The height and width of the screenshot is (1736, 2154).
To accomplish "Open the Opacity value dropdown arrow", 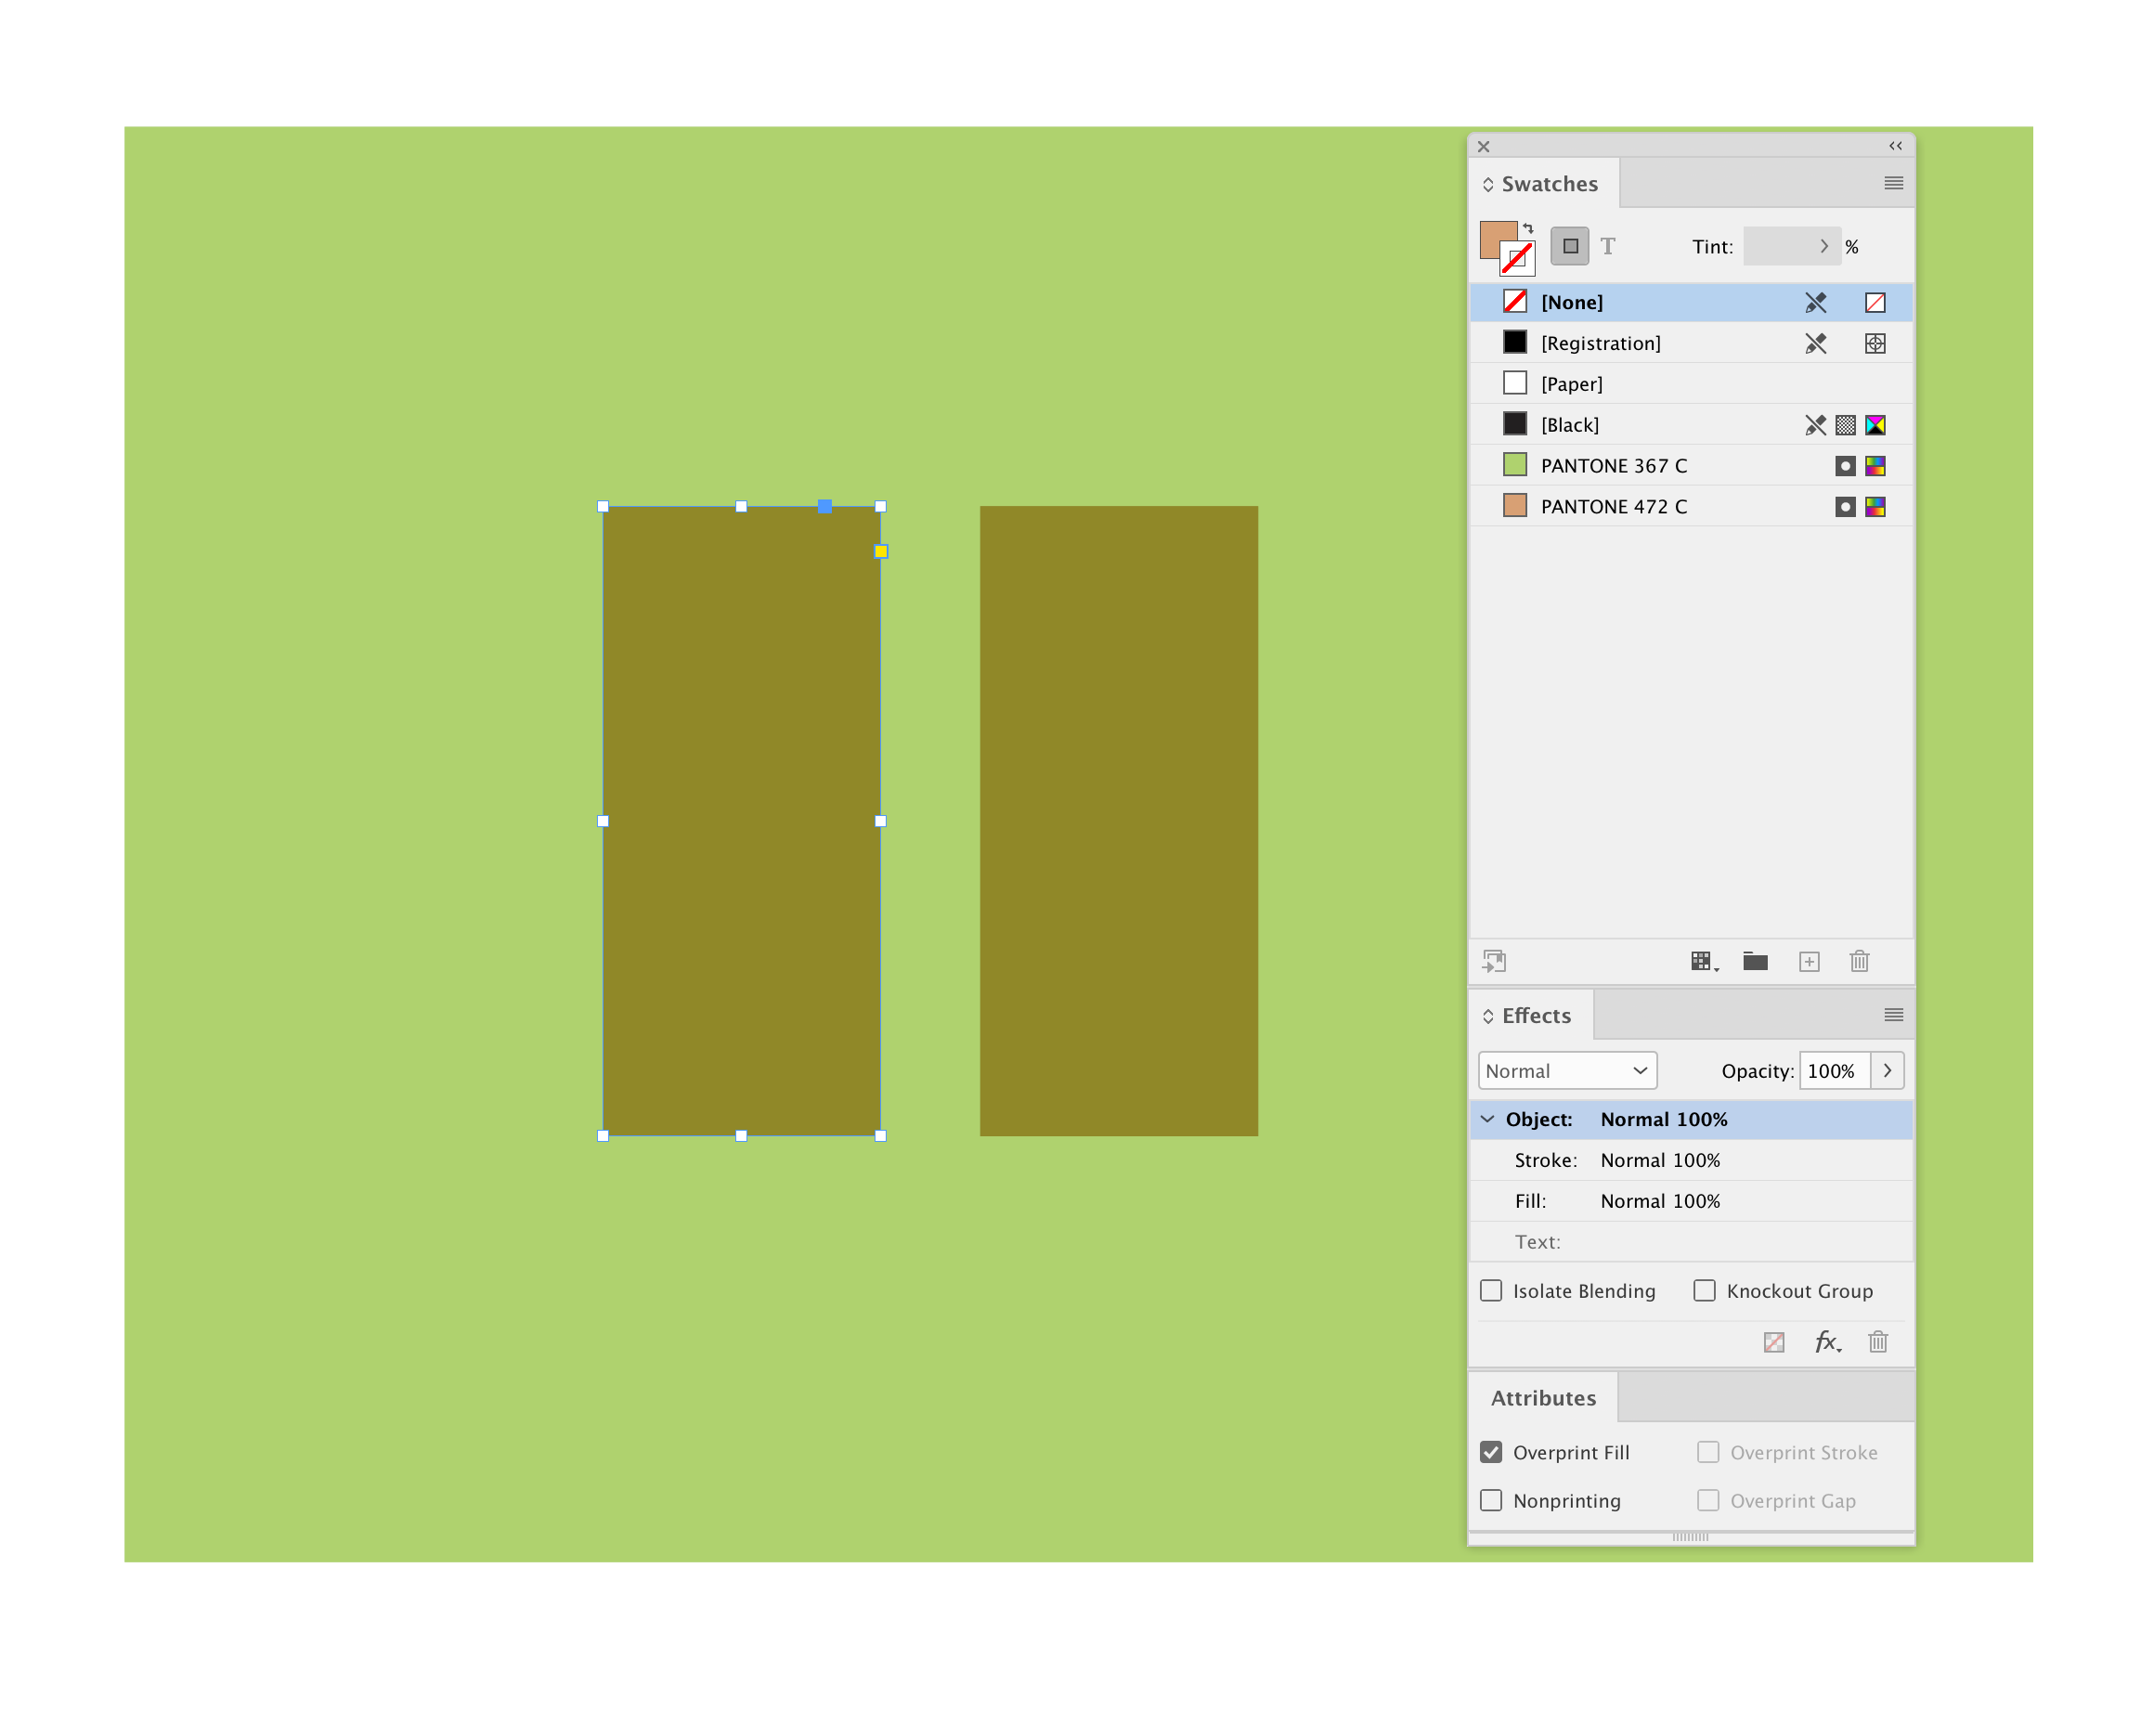I will 1887,1070.
